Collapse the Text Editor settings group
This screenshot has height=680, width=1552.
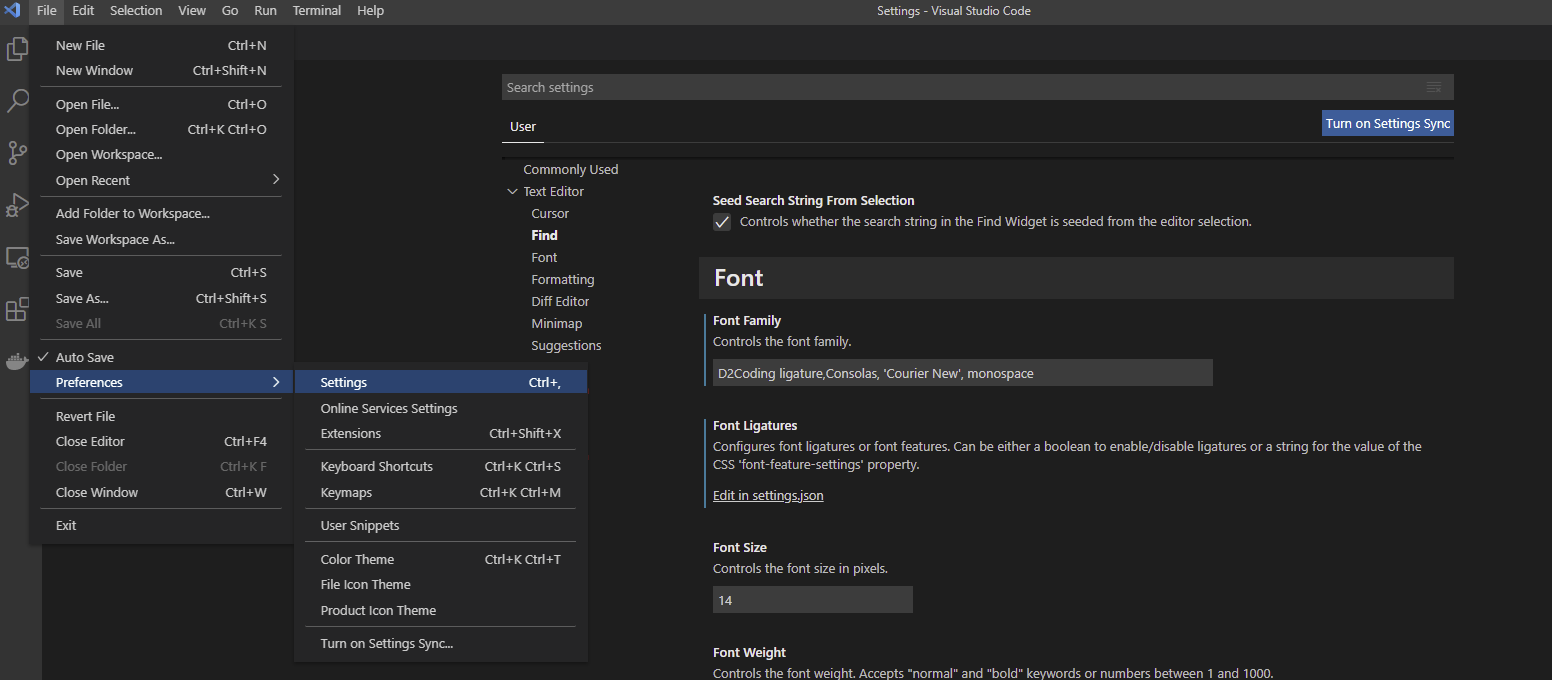pyautogui.click(x=512, y=191)
